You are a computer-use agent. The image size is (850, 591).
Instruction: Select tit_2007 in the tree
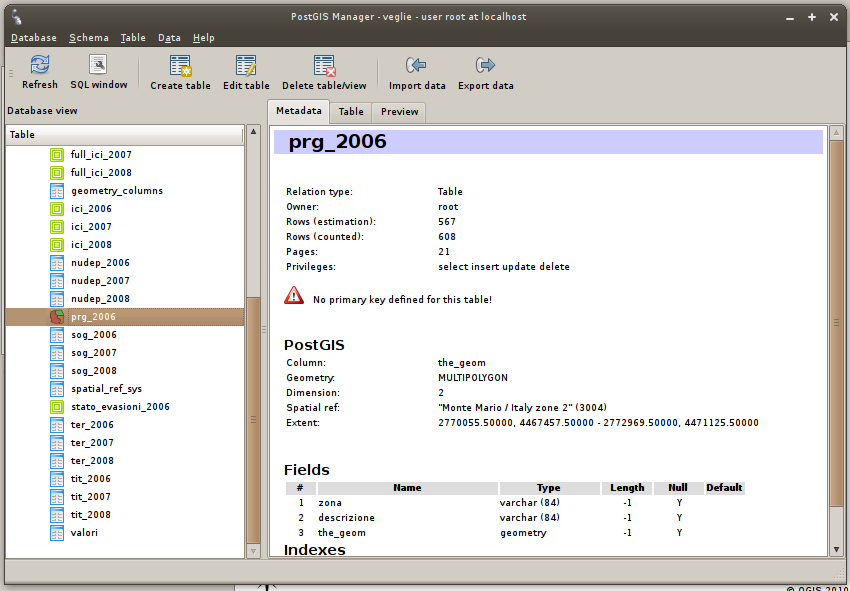[91, 497]
